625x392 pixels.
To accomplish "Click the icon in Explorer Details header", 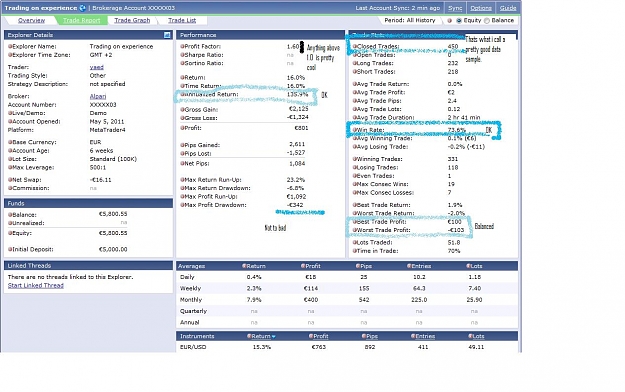I will (167, 35).
